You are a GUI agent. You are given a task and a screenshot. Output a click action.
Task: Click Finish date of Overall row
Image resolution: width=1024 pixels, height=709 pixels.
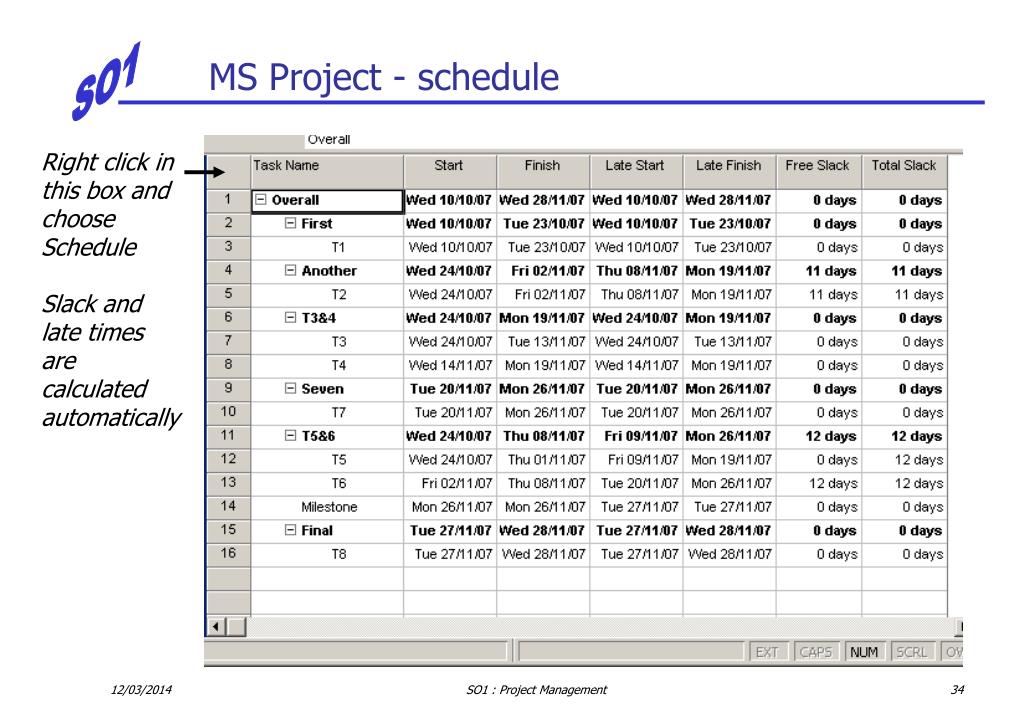pos(543,200)
